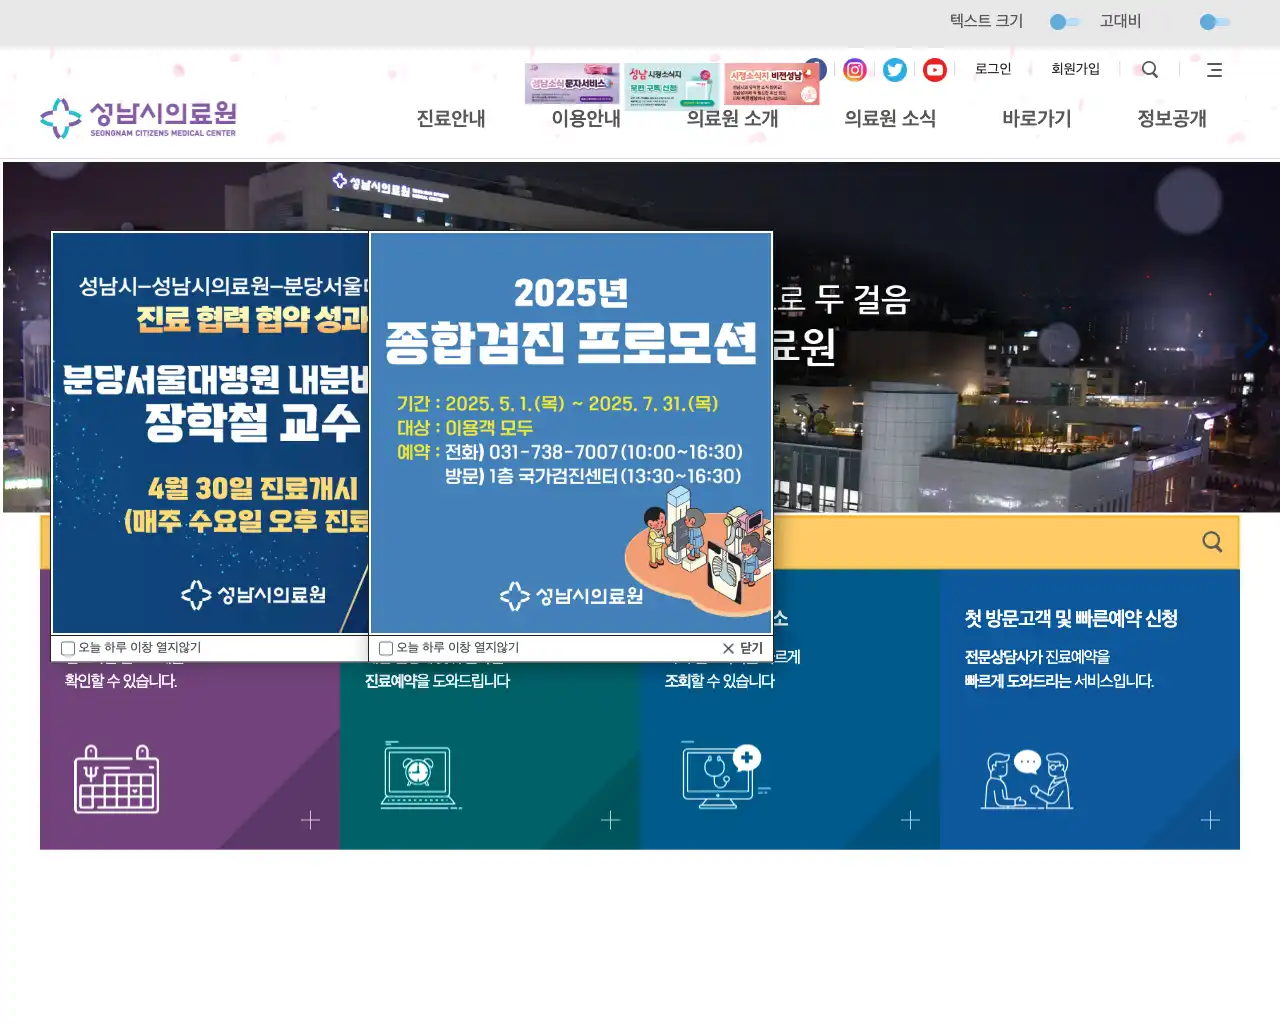Image resolution: width=1280 pixels, height=1024 pixels.
Task: Open the 이용안내 menu
Action: click(x=586, y=118)
